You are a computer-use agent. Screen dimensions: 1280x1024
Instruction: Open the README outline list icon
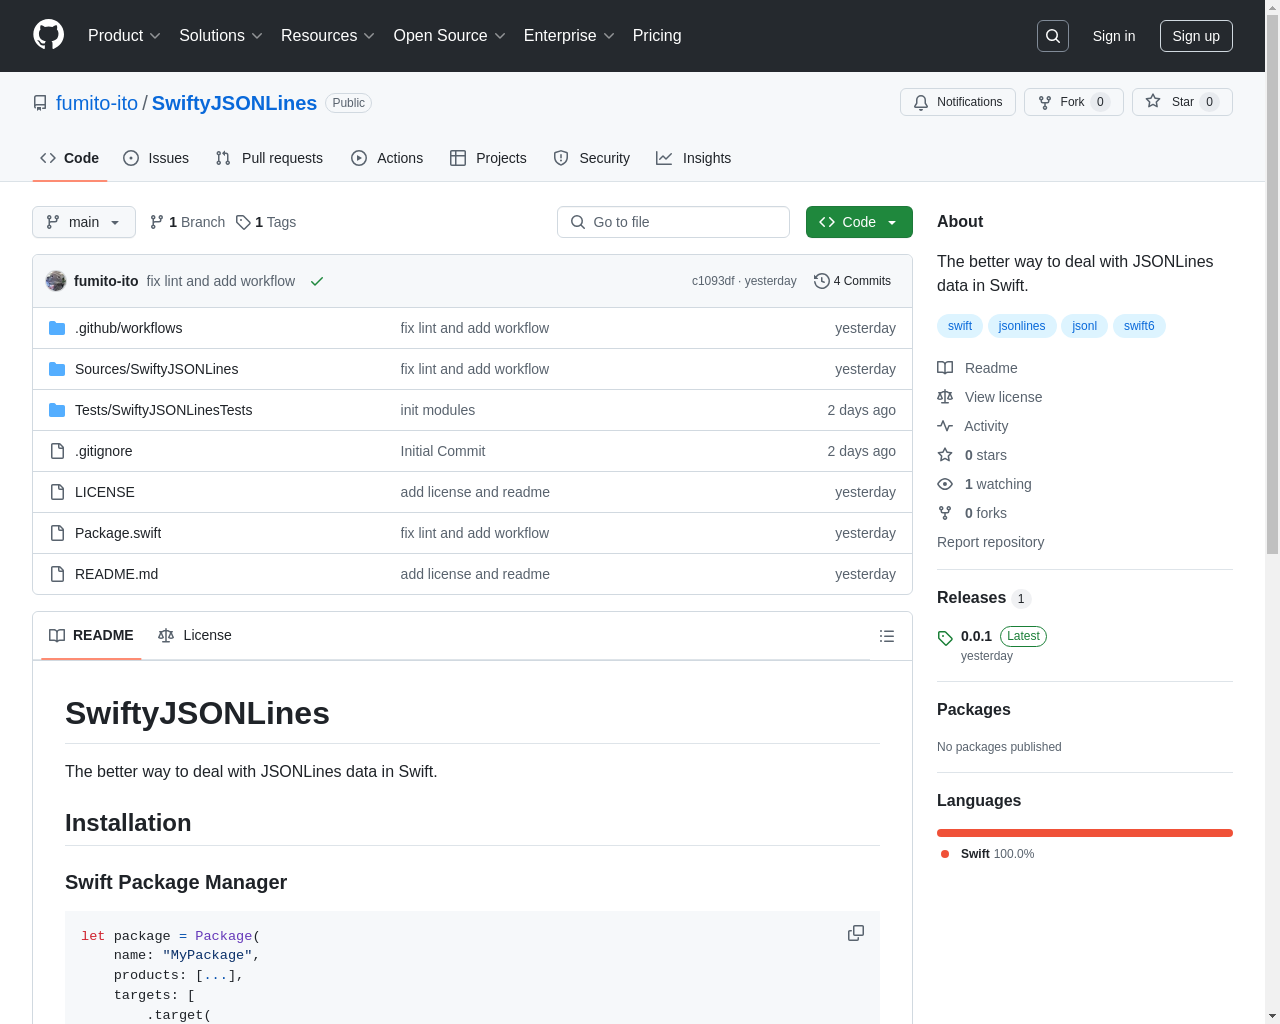point(886,636)
